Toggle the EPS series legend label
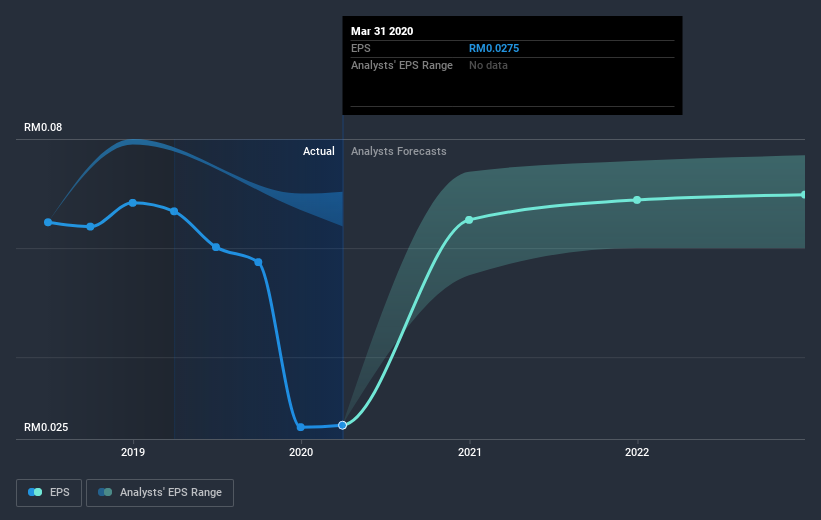 [61, 492]
